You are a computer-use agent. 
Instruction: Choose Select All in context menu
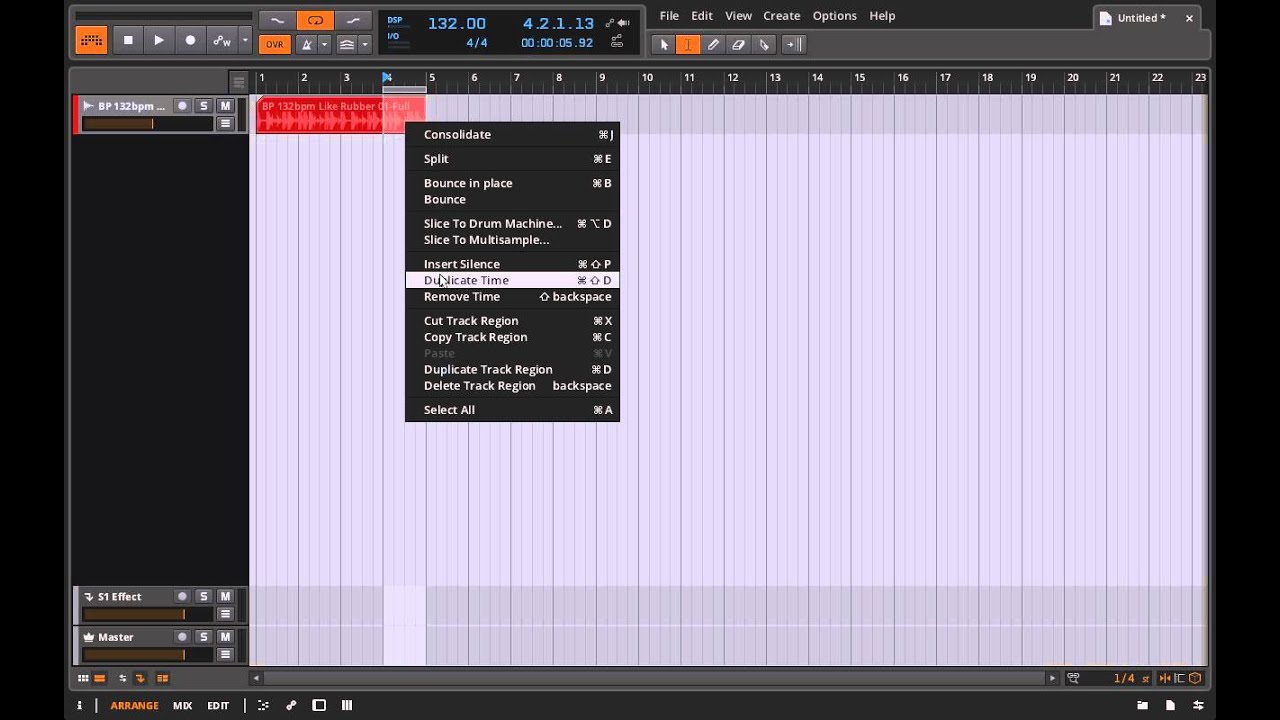point(512,409)
